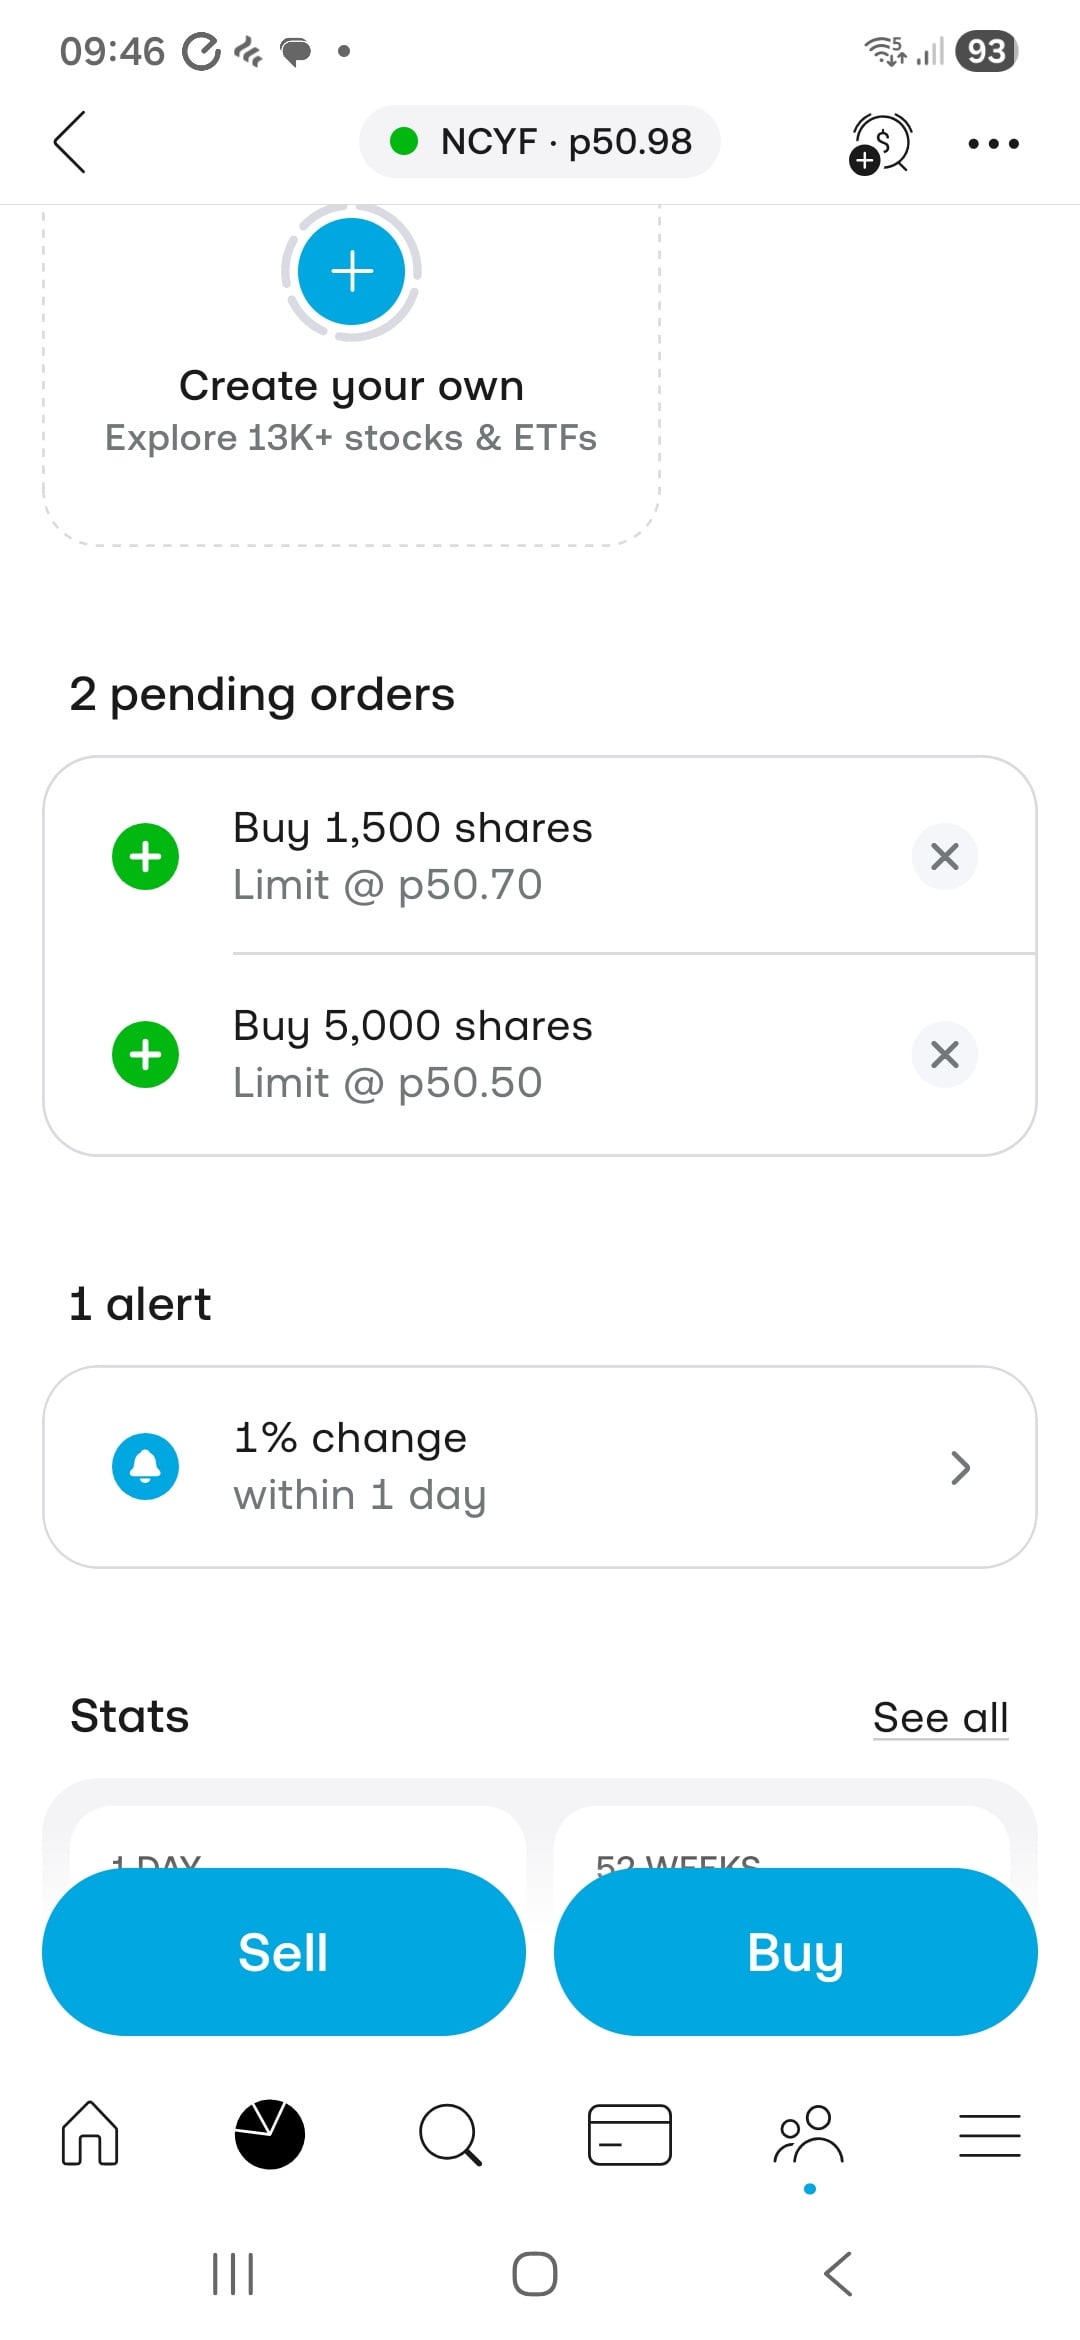Tap the back arrow at top left
This screenshot has height=2340, width=1080.
[x=70, y=142]
